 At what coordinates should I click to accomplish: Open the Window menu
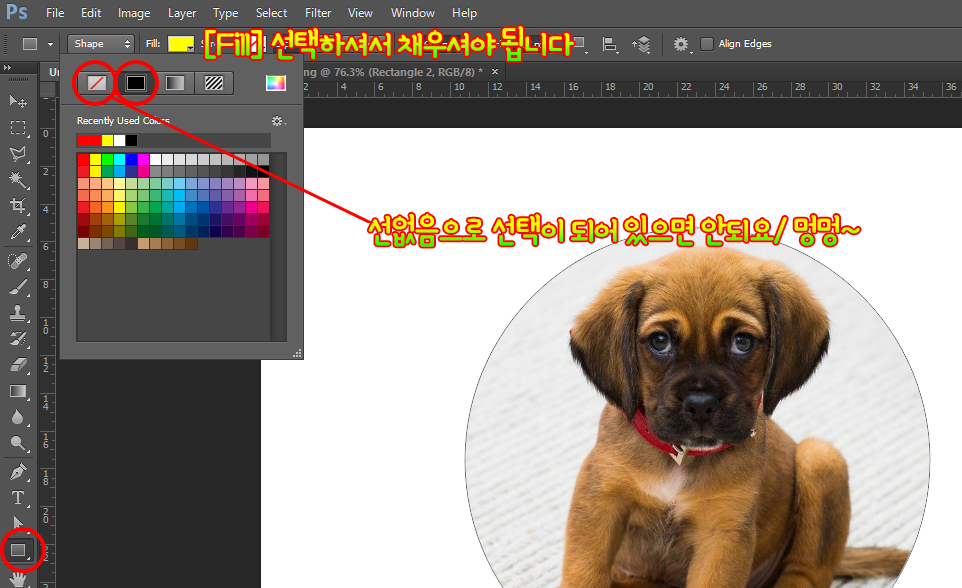coord(412,13)
